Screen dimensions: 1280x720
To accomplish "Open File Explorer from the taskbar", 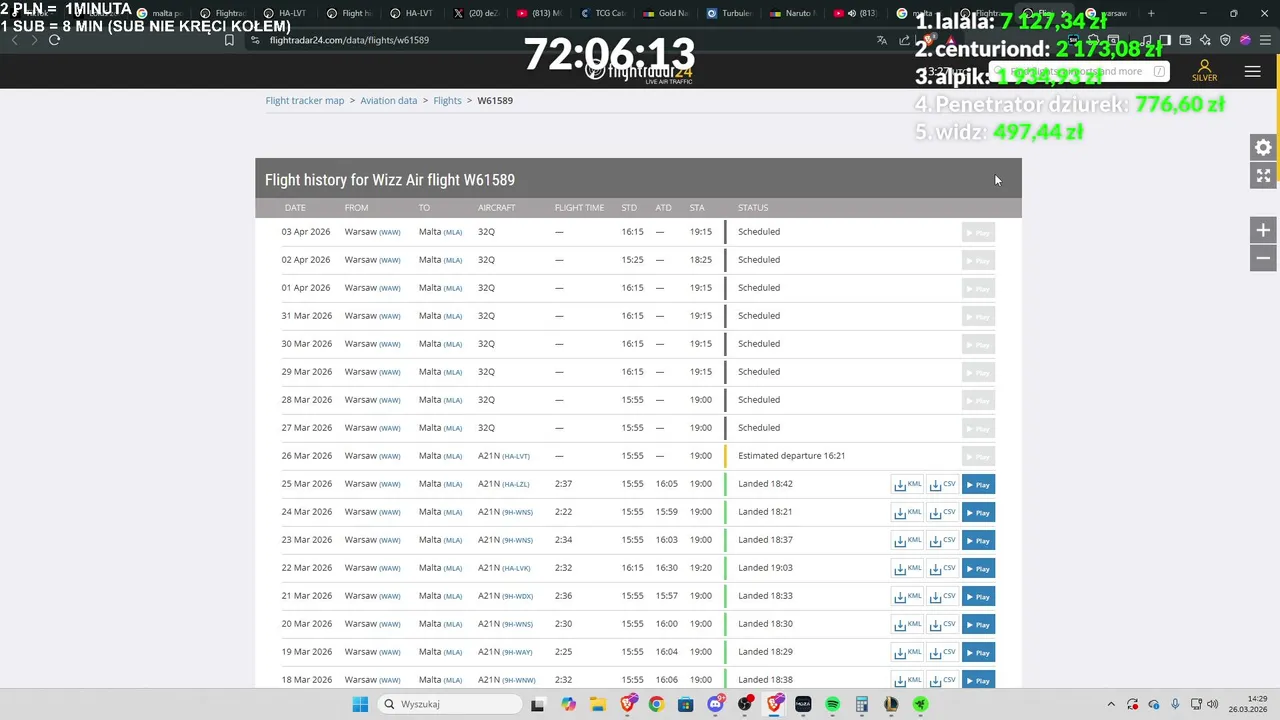I will click(597, 704).
